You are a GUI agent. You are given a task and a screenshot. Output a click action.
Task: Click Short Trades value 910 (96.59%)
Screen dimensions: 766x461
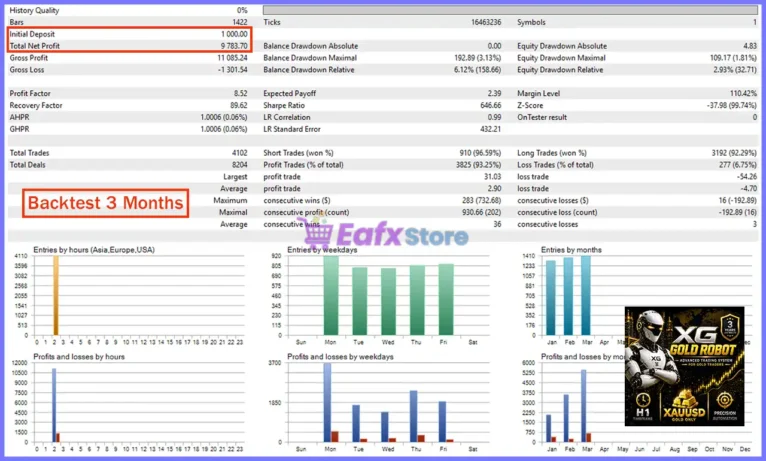[481, 153]
